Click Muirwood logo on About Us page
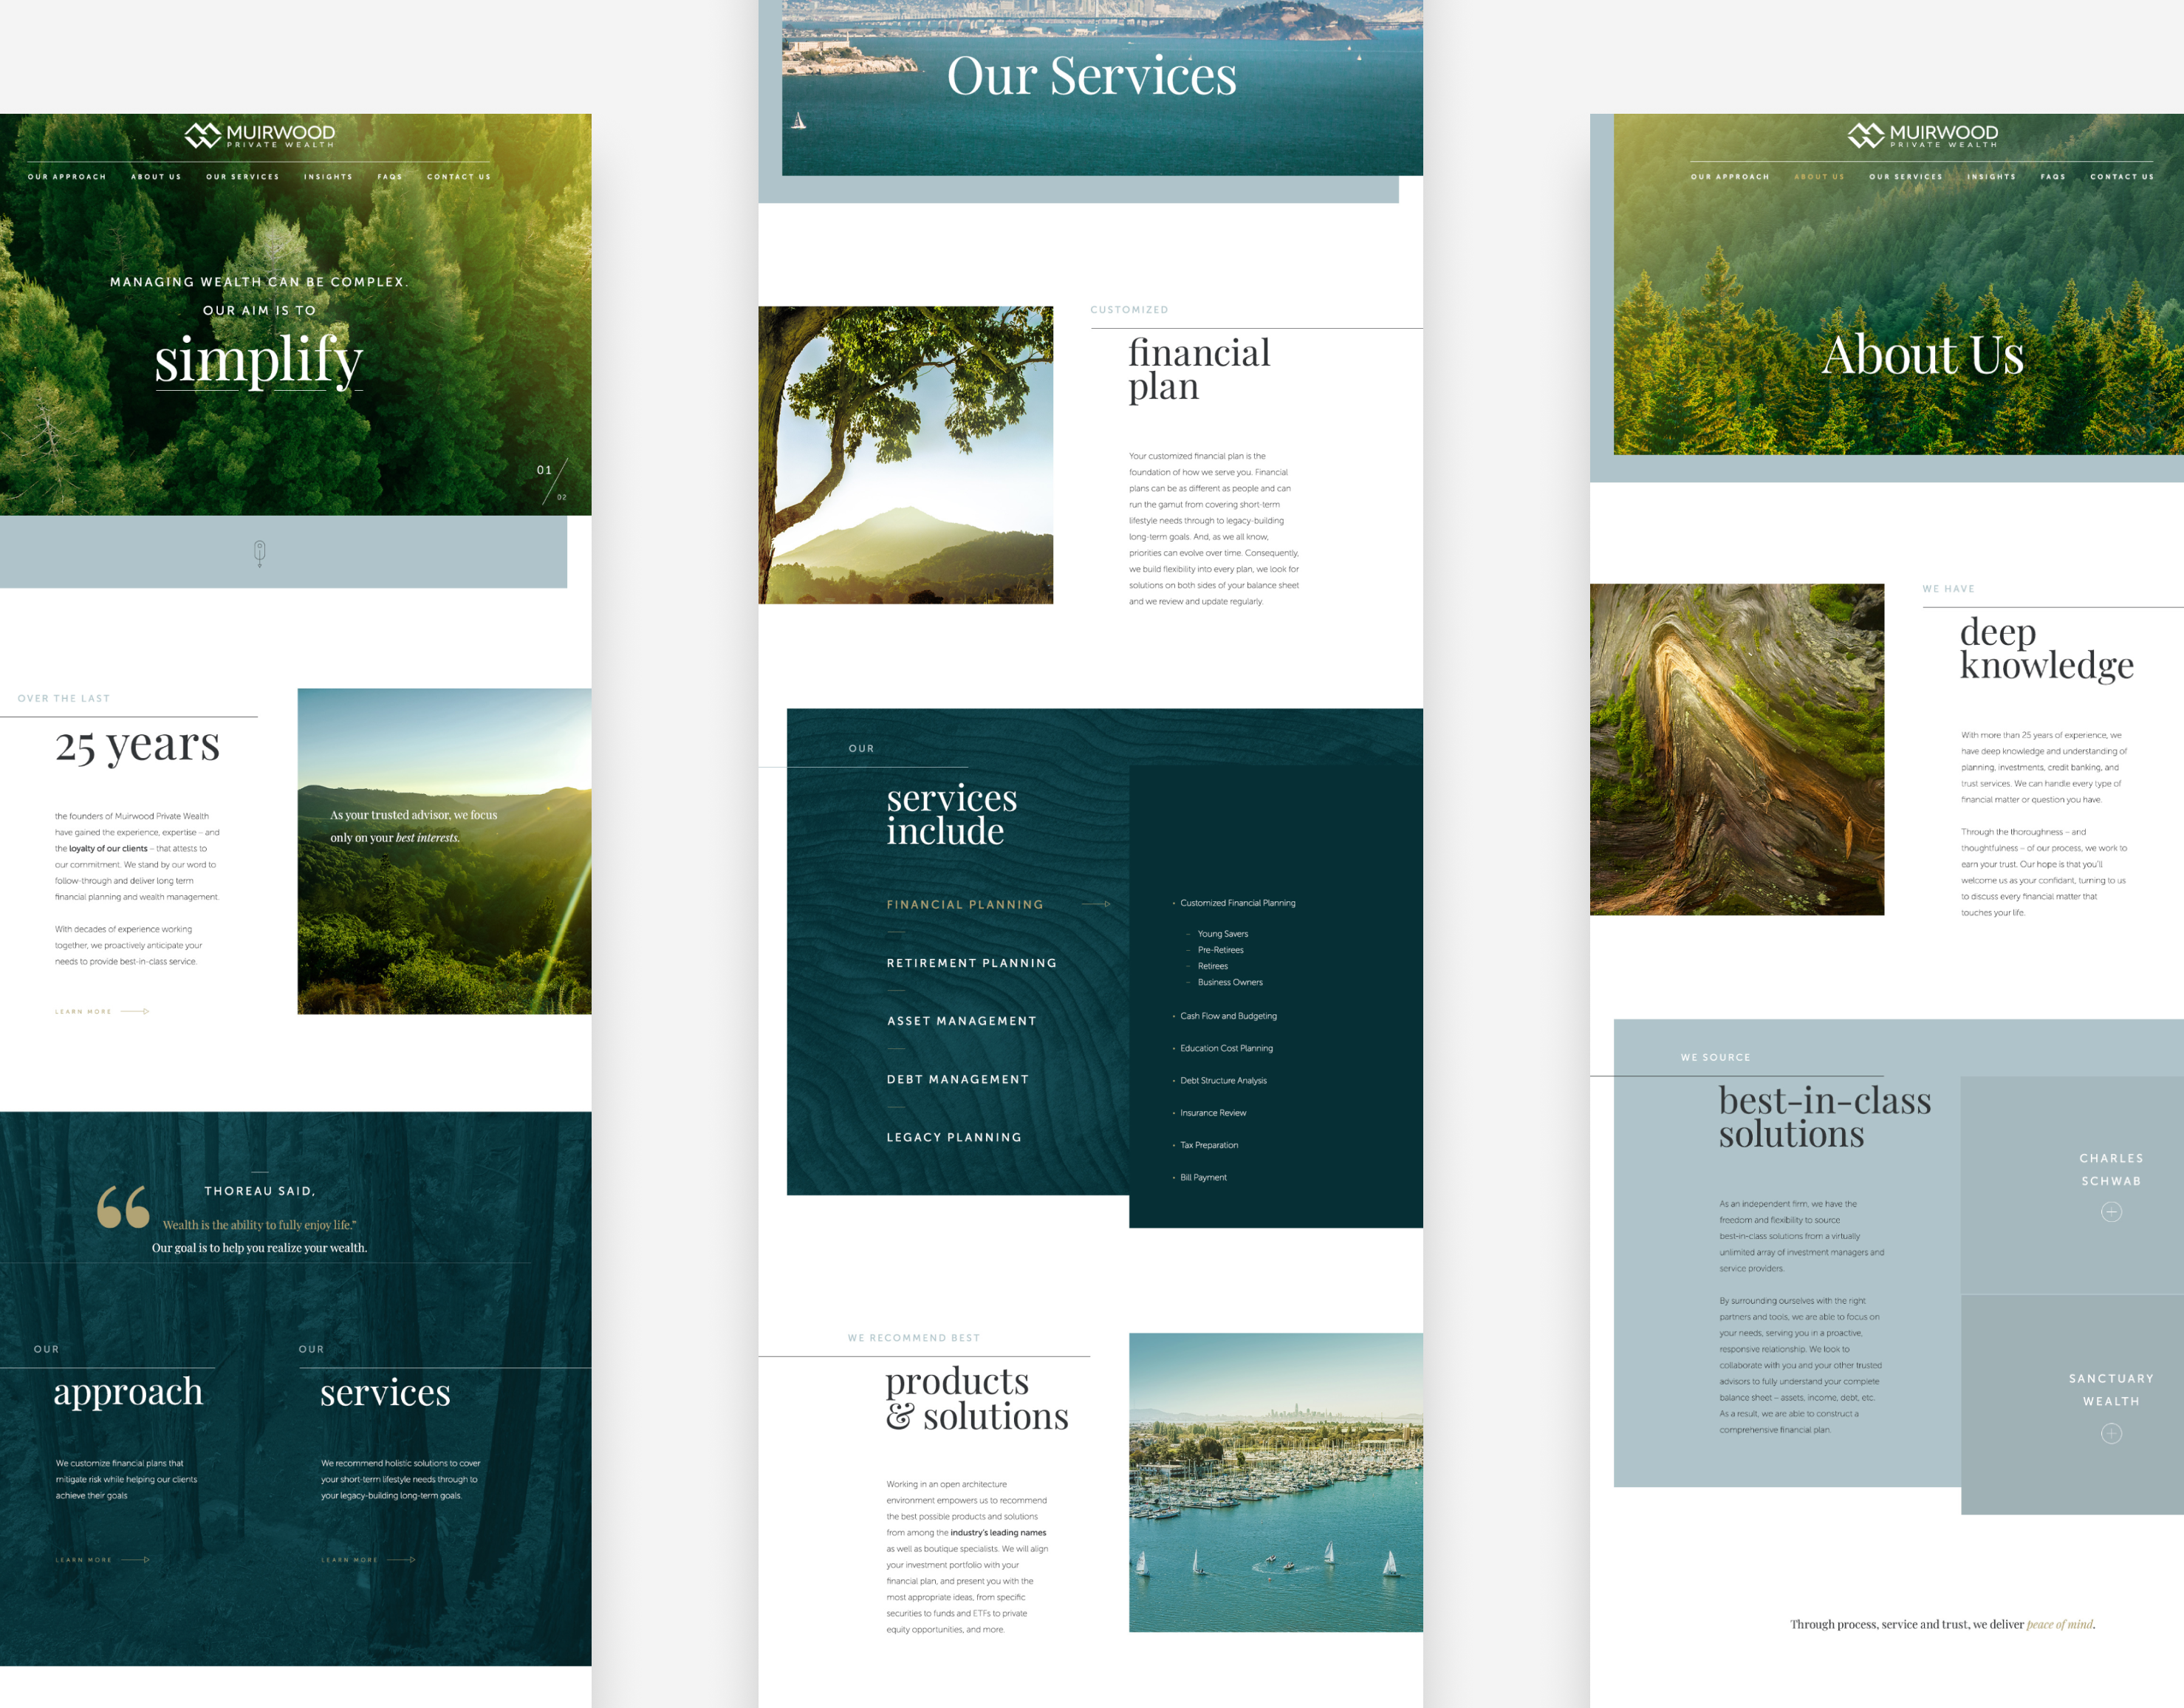Image resolution: width=2184 pixels, height=1708 pixels. pyautogui.click(x=1922, y=135)
